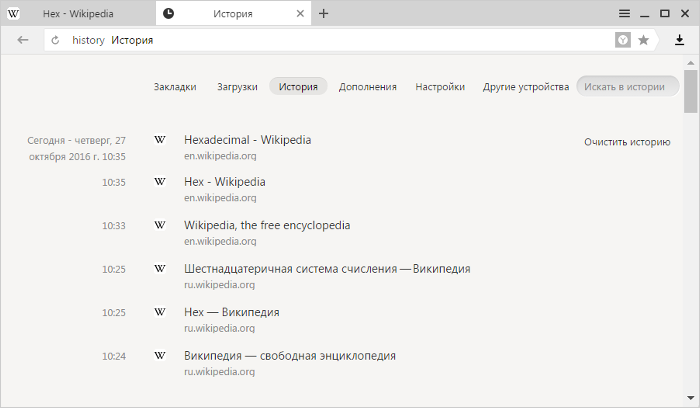This screenshot has height=408, width=700.
Task: Open a new tab with plus button
Action: pyautogui.click(x=323, y=13)
